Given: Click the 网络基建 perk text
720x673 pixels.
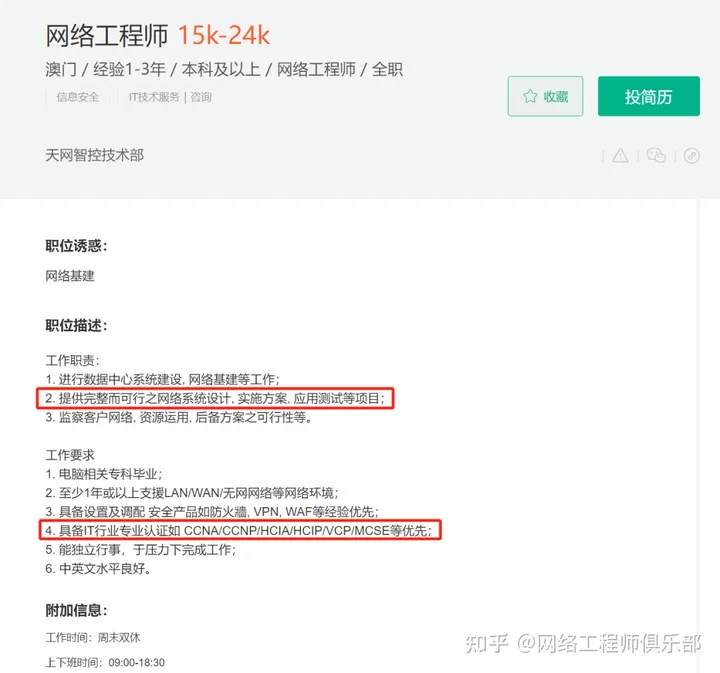Looking at the screenshot, I should click(70, 276).
